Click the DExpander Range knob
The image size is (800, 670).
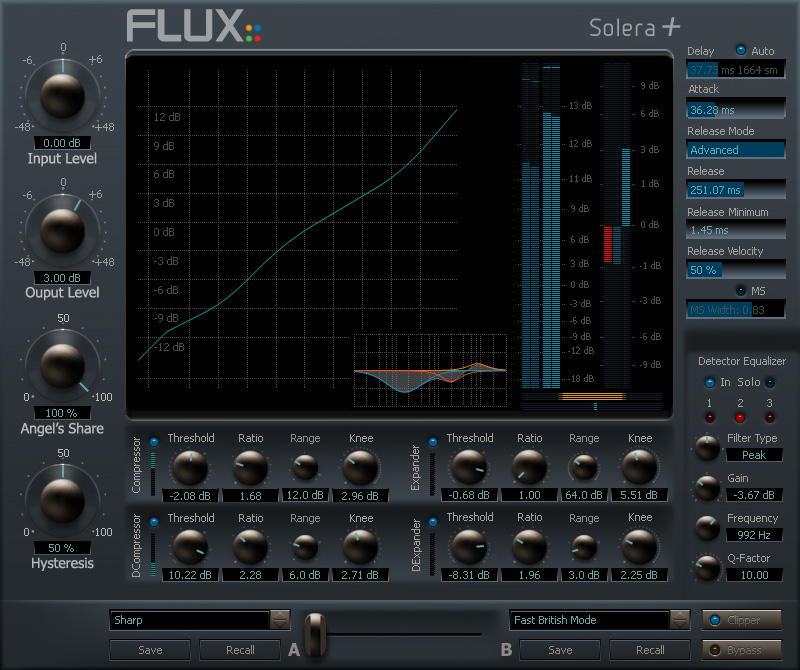click(x=584, y=547)
